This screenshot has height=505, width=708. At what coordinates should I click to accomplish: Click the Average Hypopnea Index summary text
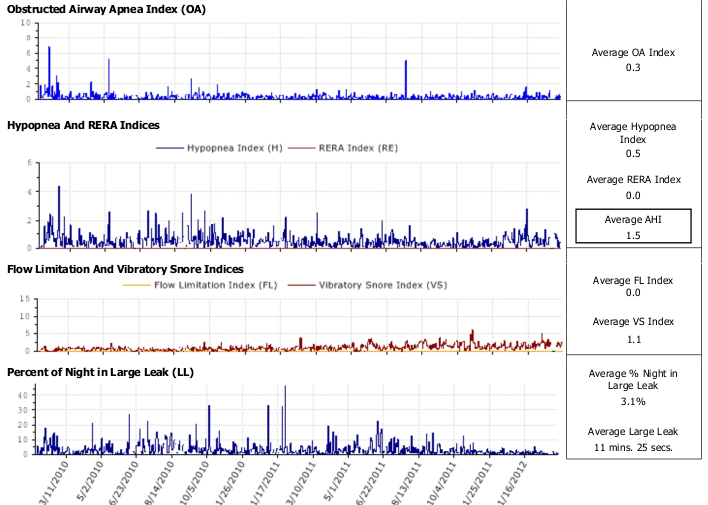pos(632,140)
